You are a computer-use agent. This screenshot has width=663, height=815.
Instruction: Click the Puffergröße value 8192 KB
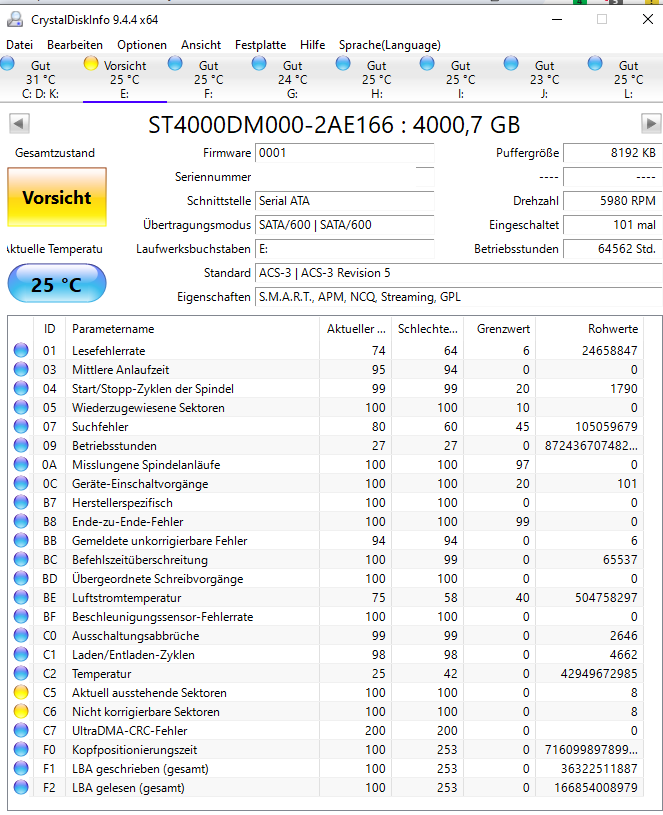(x=613, y=153)
